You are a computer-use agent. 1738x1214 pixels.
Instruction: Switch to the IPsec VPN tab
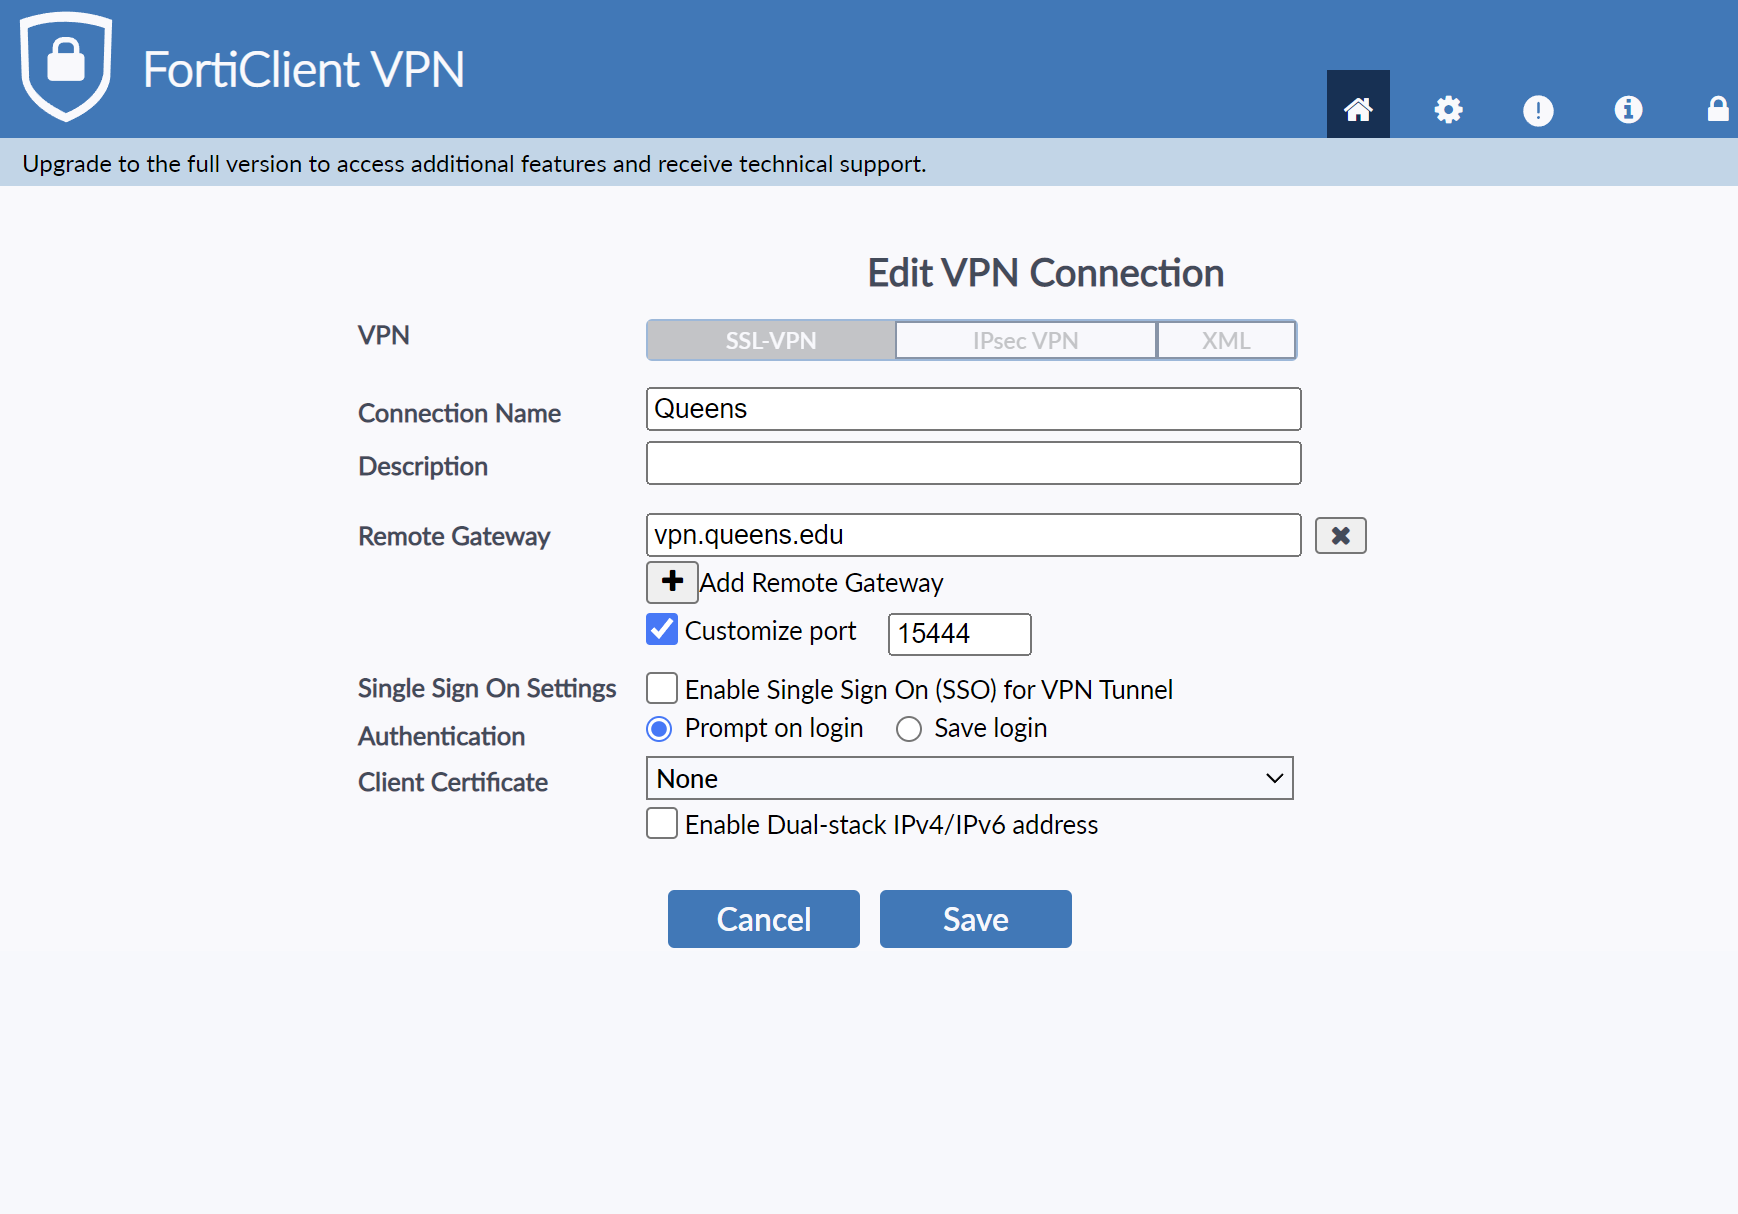pyautogui.click(x=1025, y=341)
